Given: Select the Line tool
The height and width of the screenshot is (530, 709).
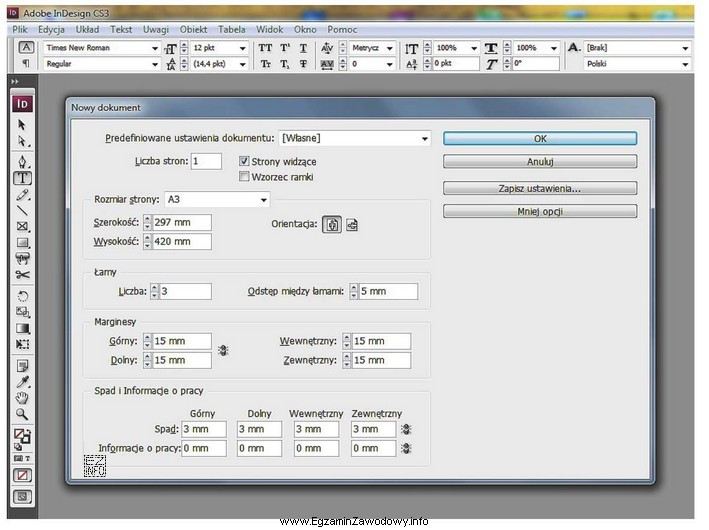Looking at the screenshot, I should pyautogui.click(x=22, y=210).
